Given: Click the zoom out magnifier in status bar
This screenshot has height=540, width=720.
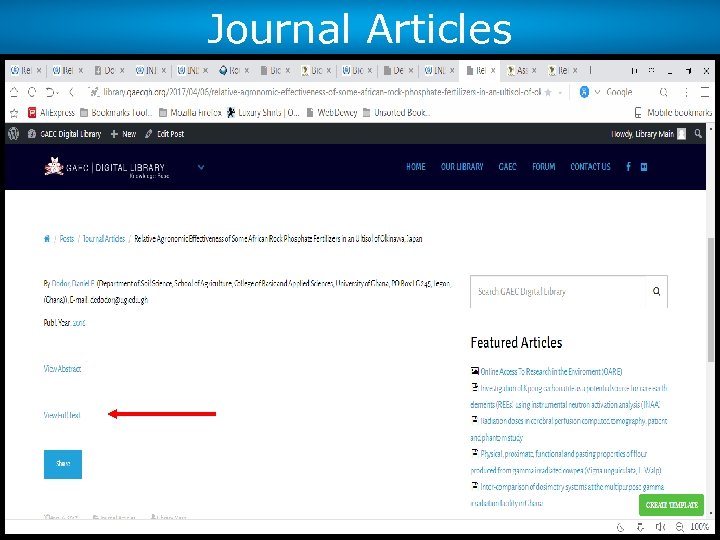Looking at the screenshot, I should click(680, 527).
